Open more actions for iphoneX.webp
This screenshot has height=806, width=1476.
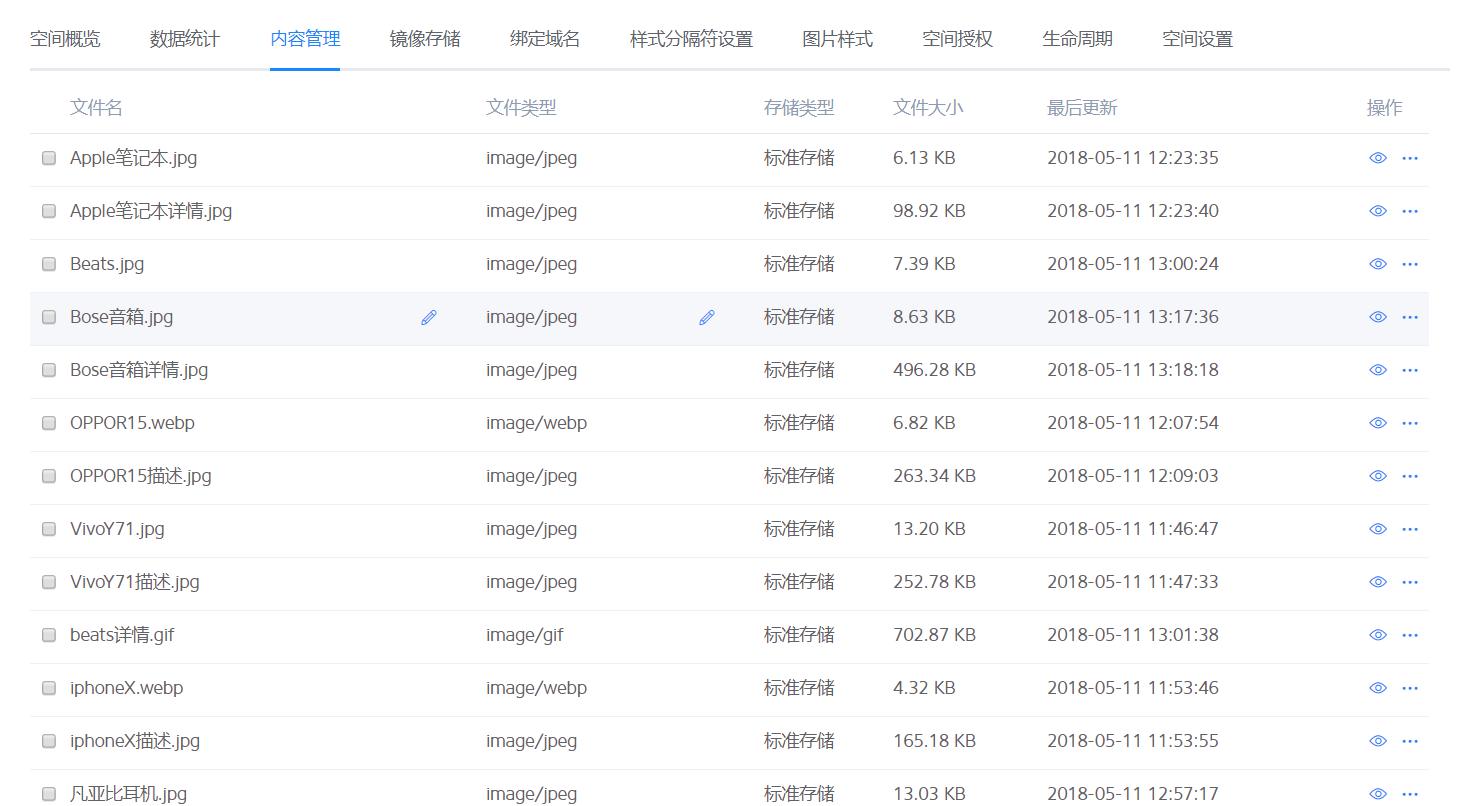tap(1410, 688)
